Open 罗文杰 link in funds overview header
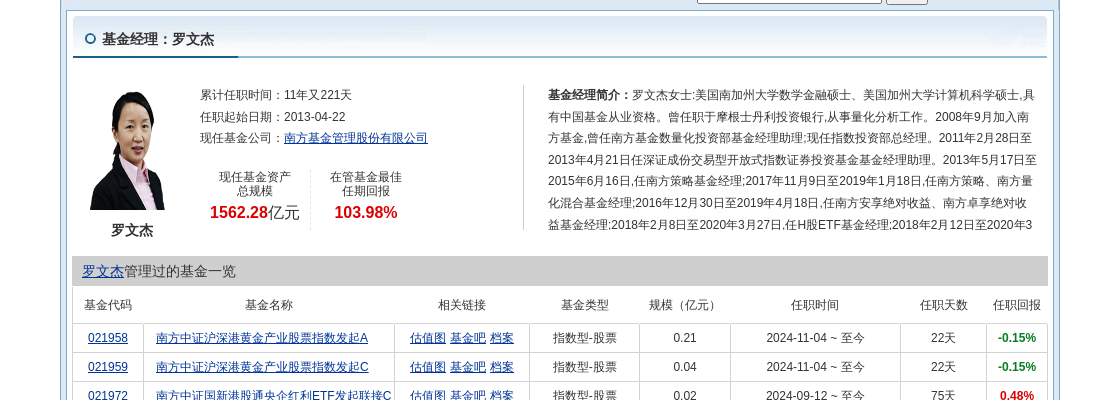 tap(103, 271)
